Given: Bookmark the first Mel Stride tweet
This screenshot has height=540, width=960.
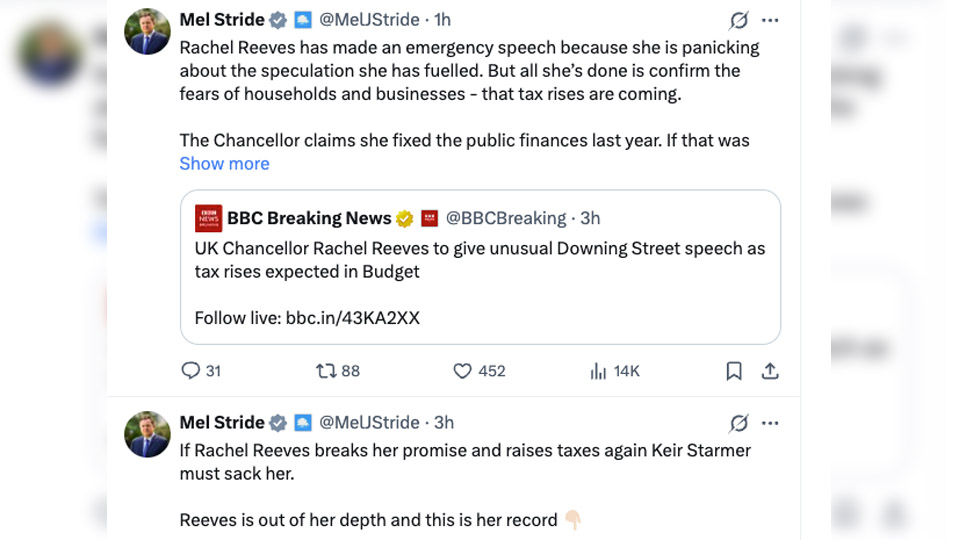Looking at the screenshot, I should tap(734, 371).
